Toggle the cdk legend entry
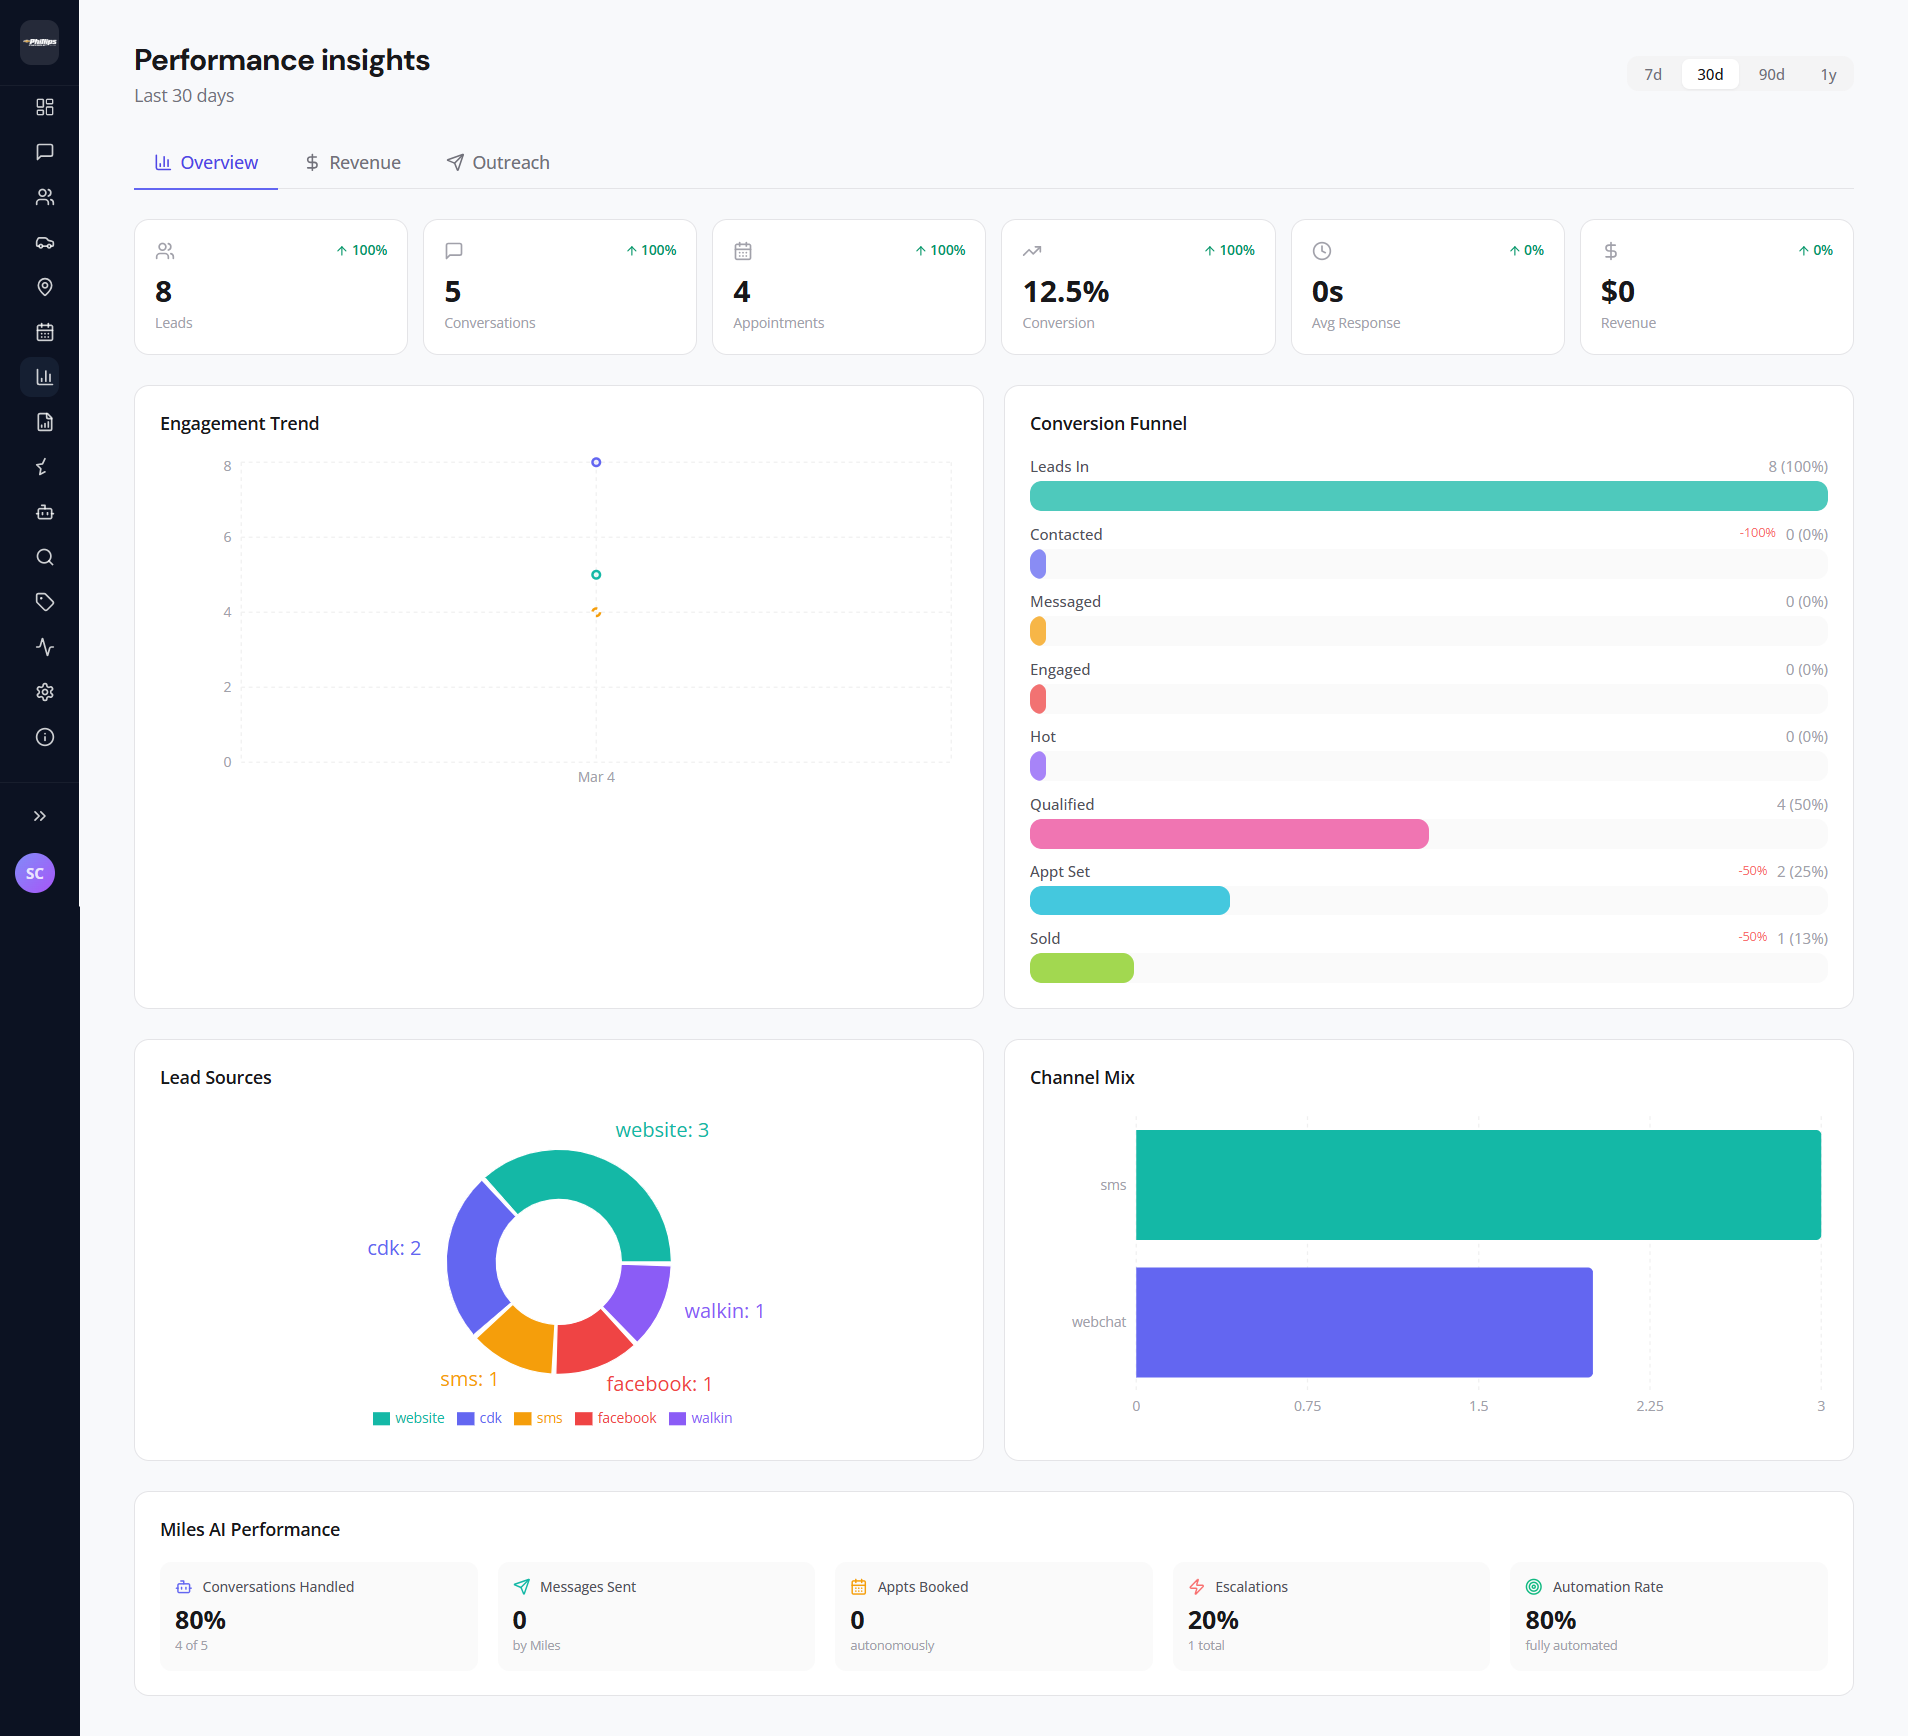This screenshot has height=1736, width=1908. [x=480, y=1418]
